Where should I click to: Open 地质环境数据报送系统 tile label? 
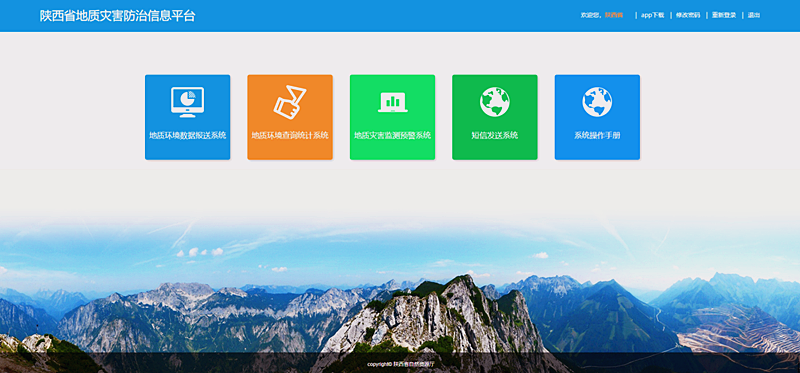tap(187, 135)
